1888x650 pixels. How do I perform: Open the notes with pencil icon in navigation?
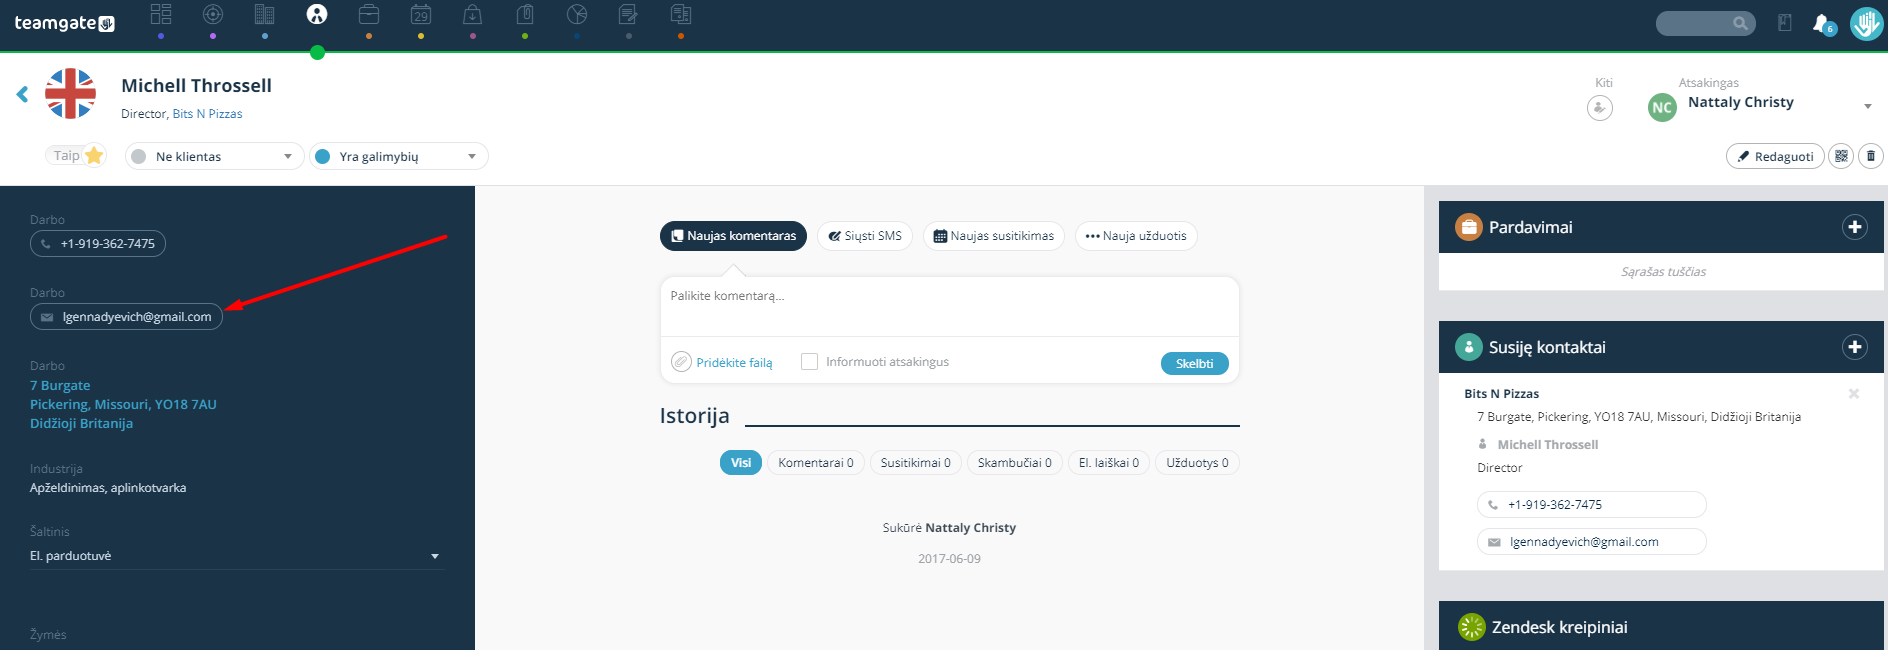pos(628,14)
